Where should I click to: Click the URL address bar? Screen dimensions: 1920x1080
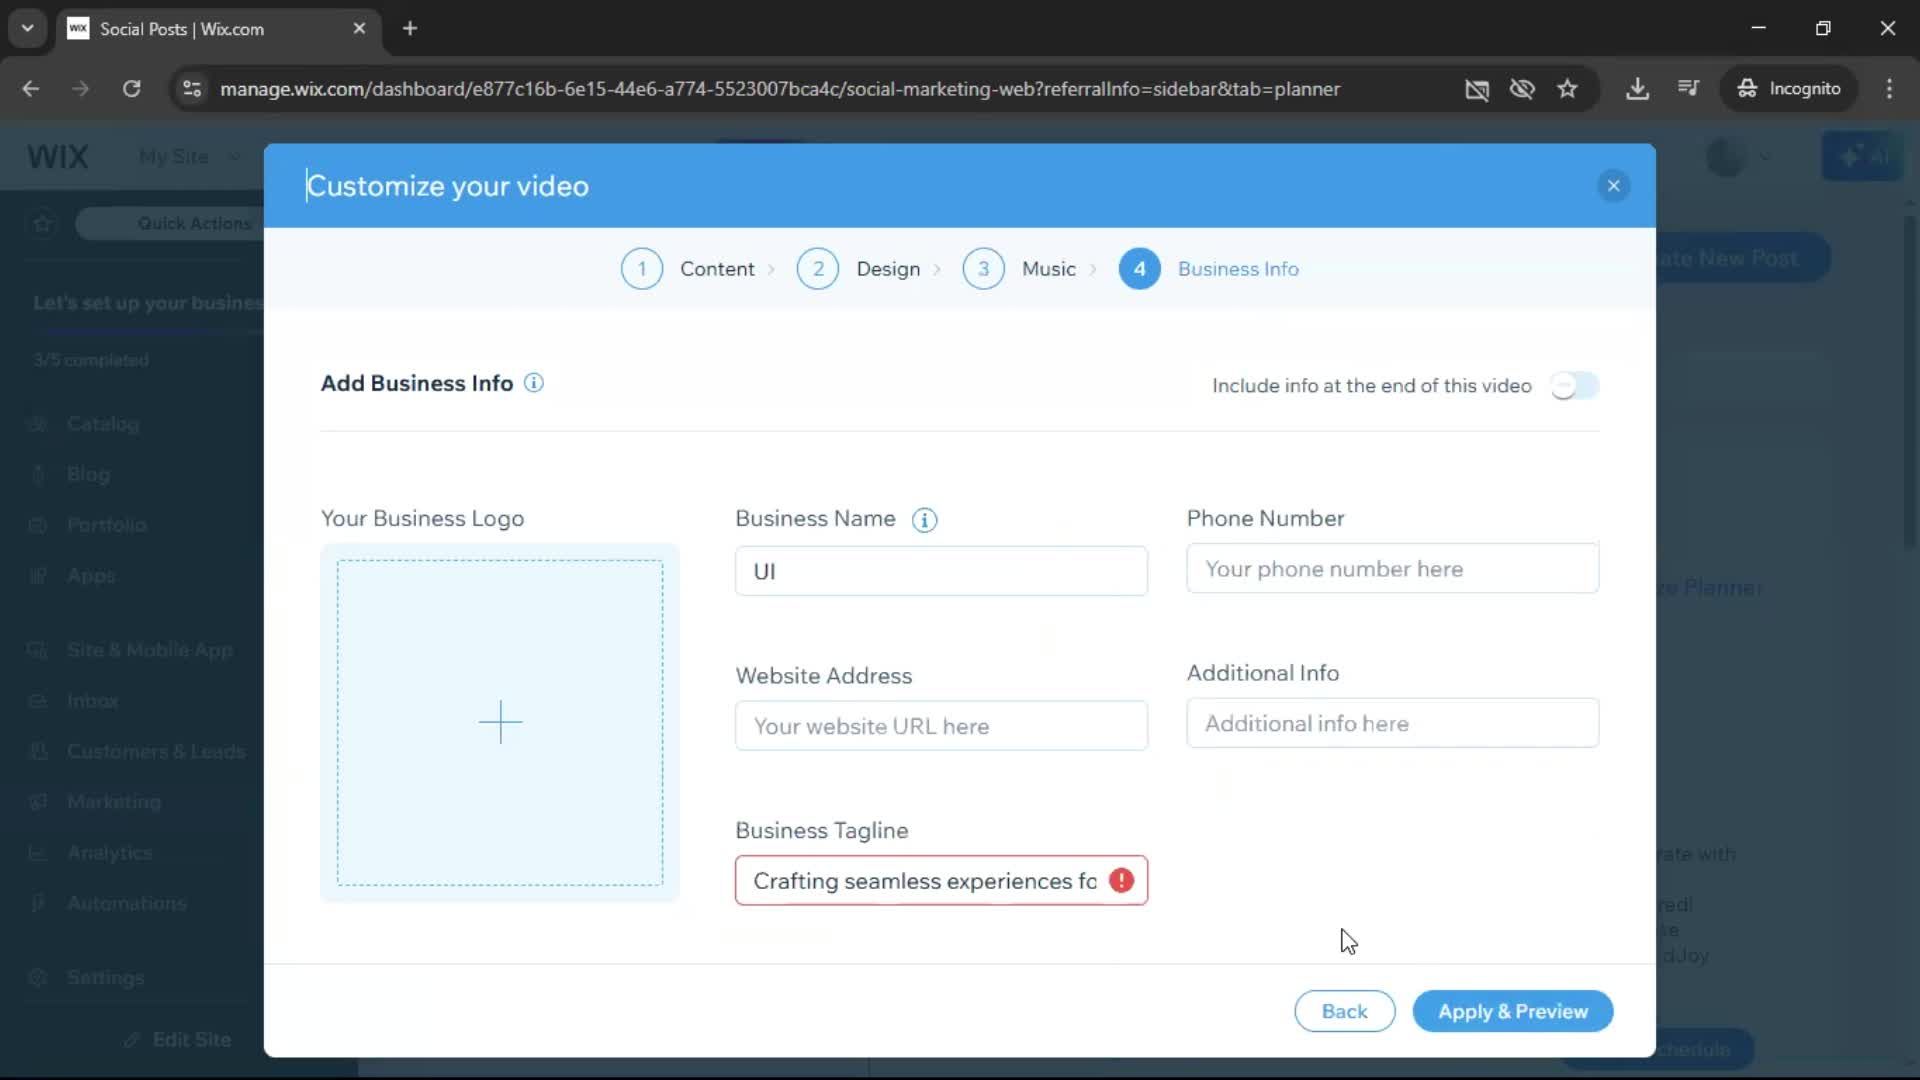pos(780,89)
